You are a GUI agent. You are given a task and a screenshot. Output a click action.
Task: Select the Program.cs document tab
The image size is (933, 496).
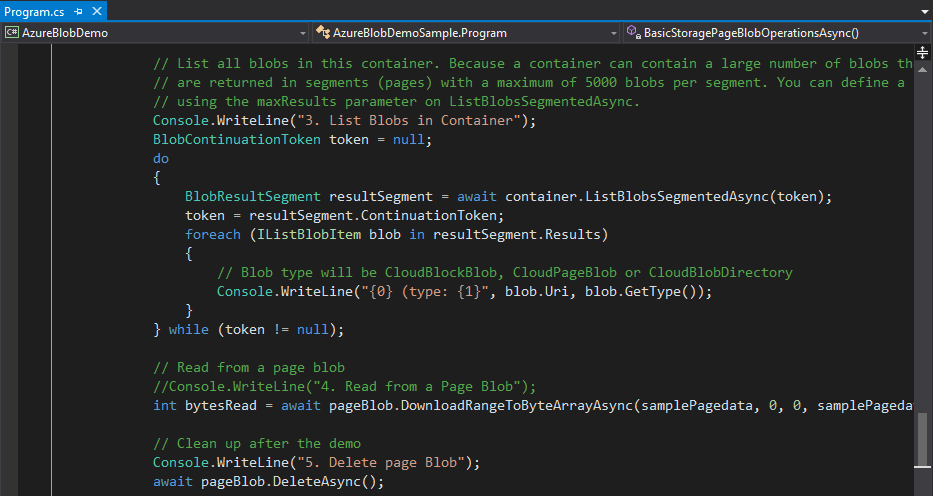[35, 11]
